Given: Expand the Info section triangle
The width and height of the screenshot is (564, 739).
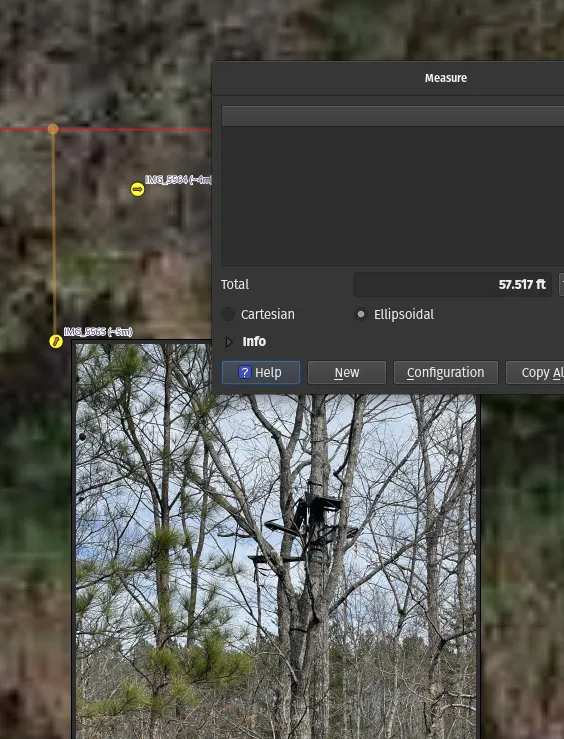Looking at the screenshot, I should [229, 342].
